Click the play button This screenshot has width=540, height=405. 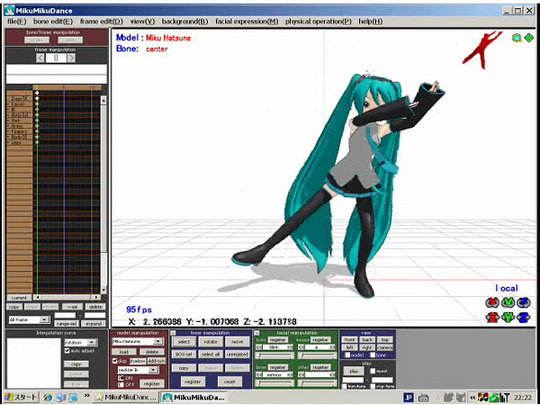(x=354, y=371)
